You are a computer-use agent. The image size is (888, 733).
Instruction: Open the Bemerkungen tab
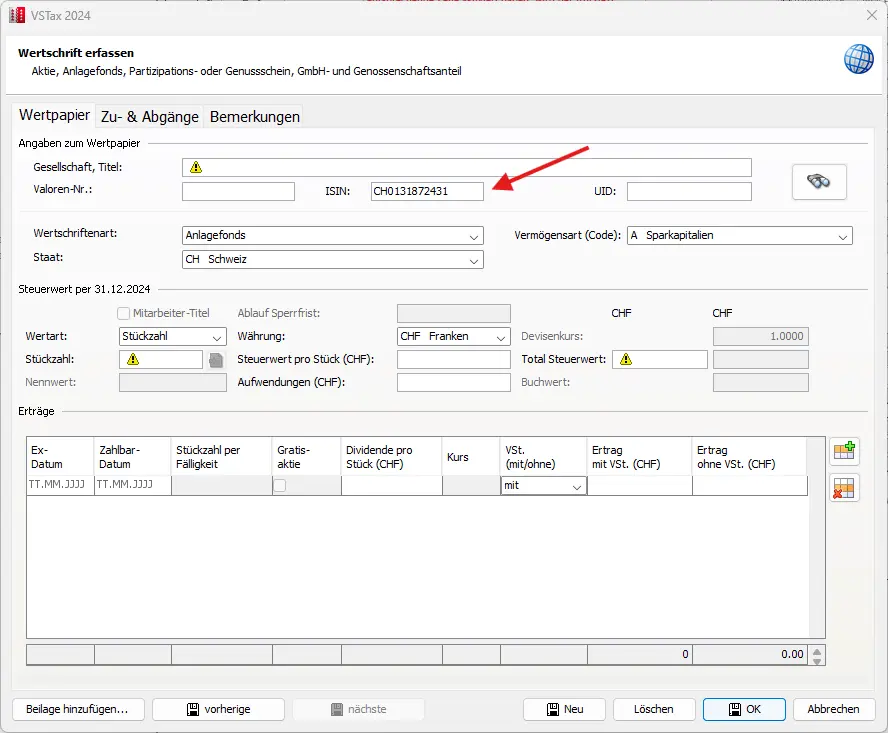254,116
